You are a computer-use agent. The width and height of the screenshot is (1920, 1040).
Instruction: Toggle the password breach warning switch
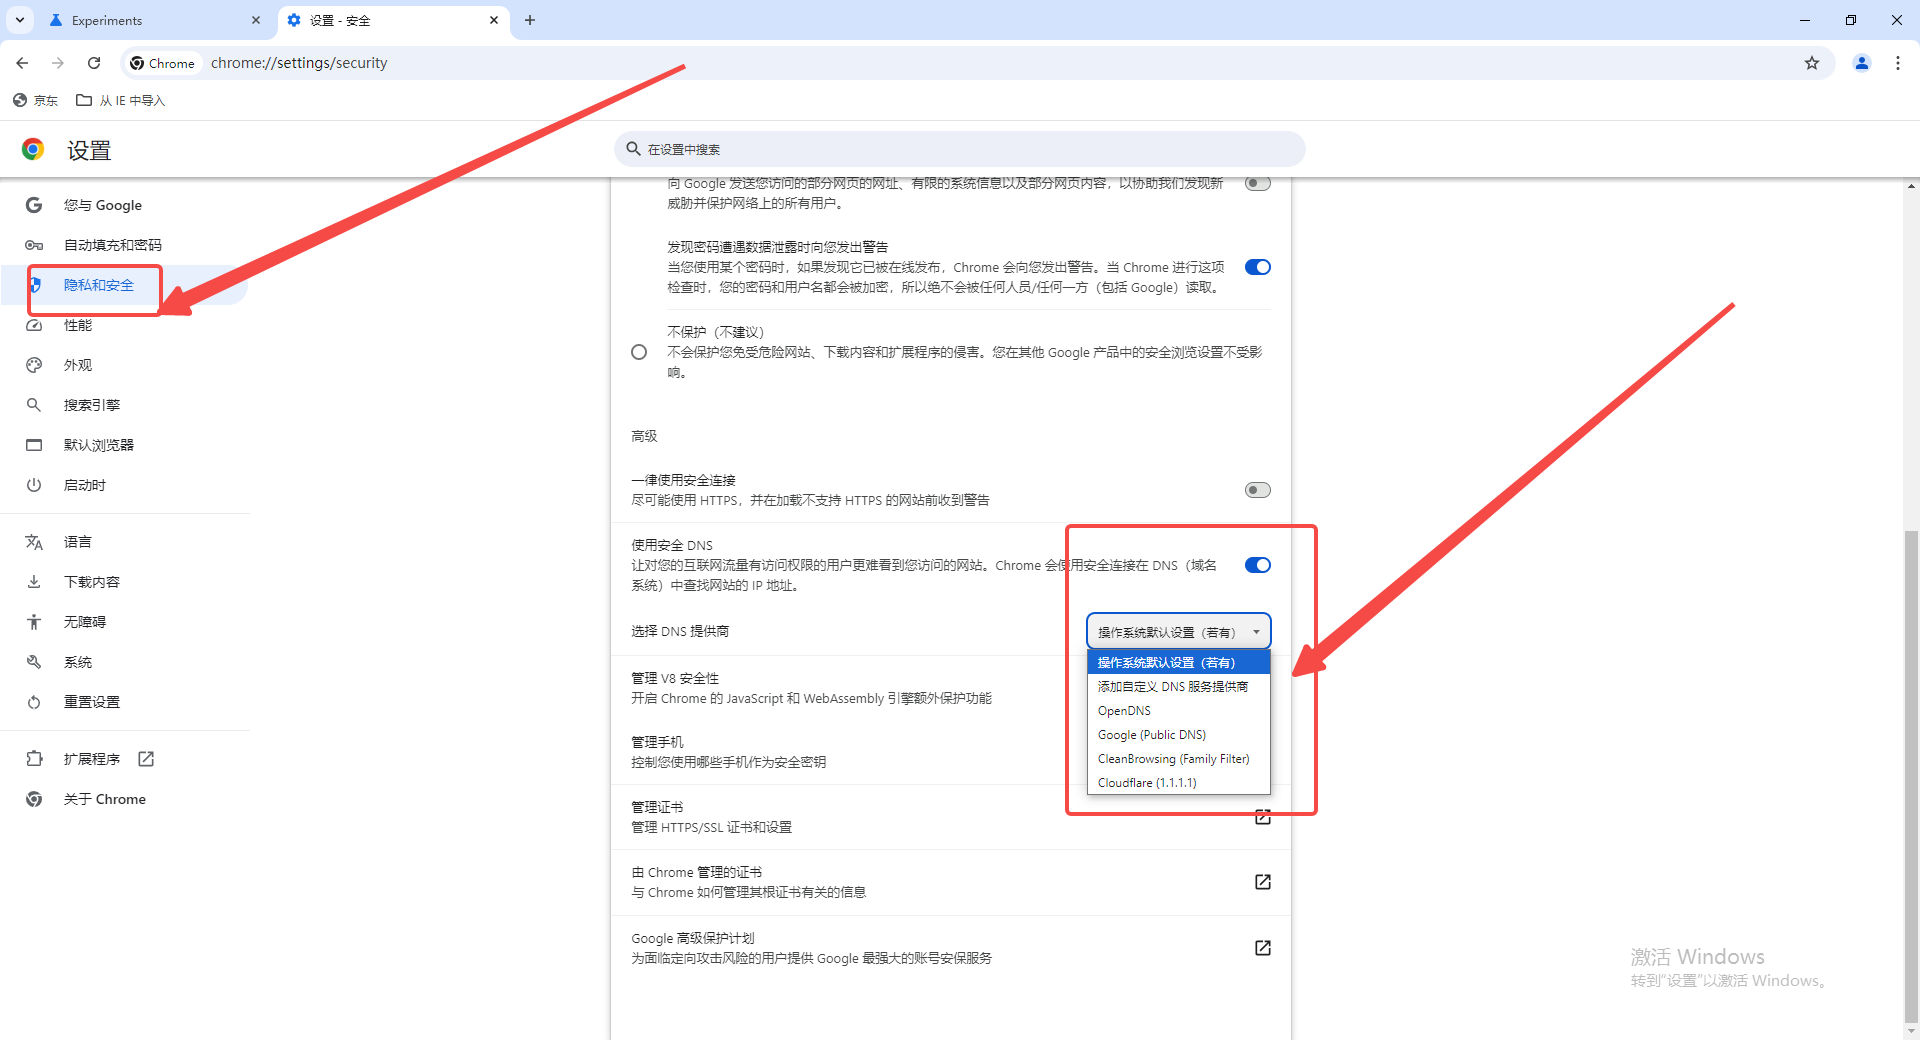click(x=1258, y=267)
